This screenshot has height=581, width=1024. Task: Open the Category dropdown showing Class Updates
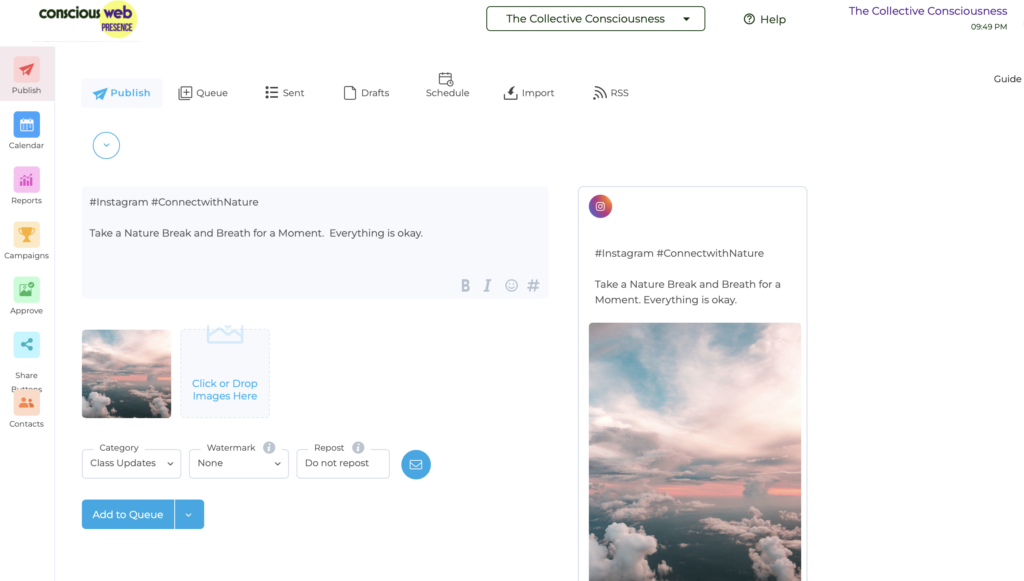click(x=131, y=463)
